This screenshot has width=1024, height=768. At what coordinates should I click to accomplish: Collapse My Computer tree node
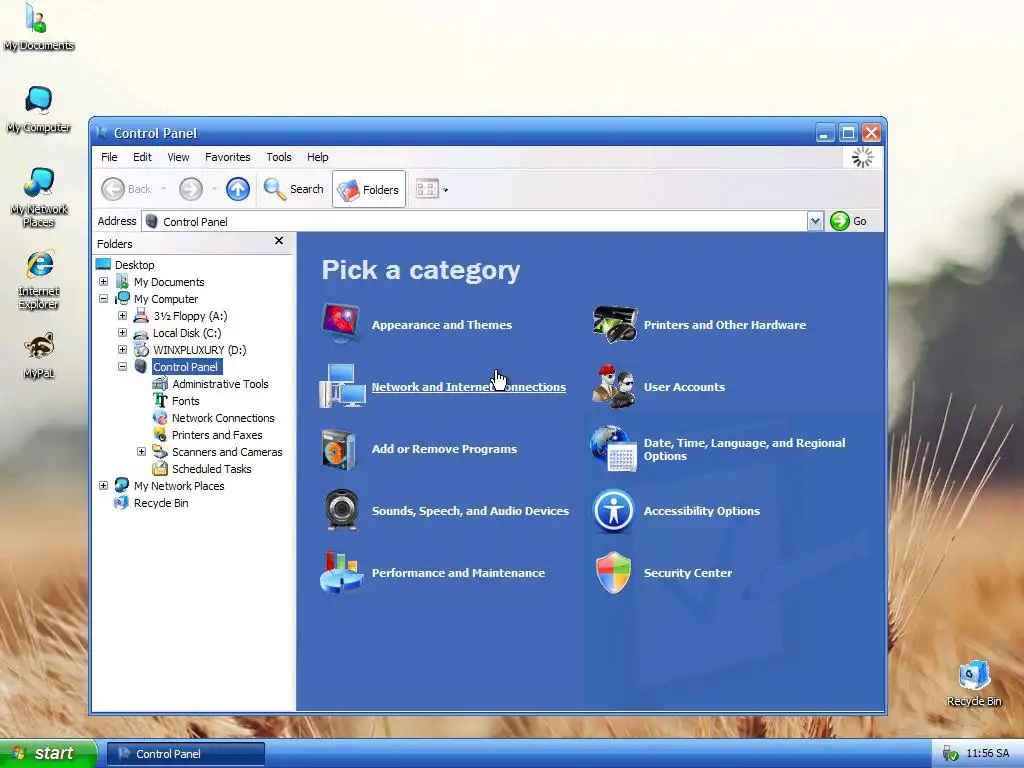click(x=103, y=298)
